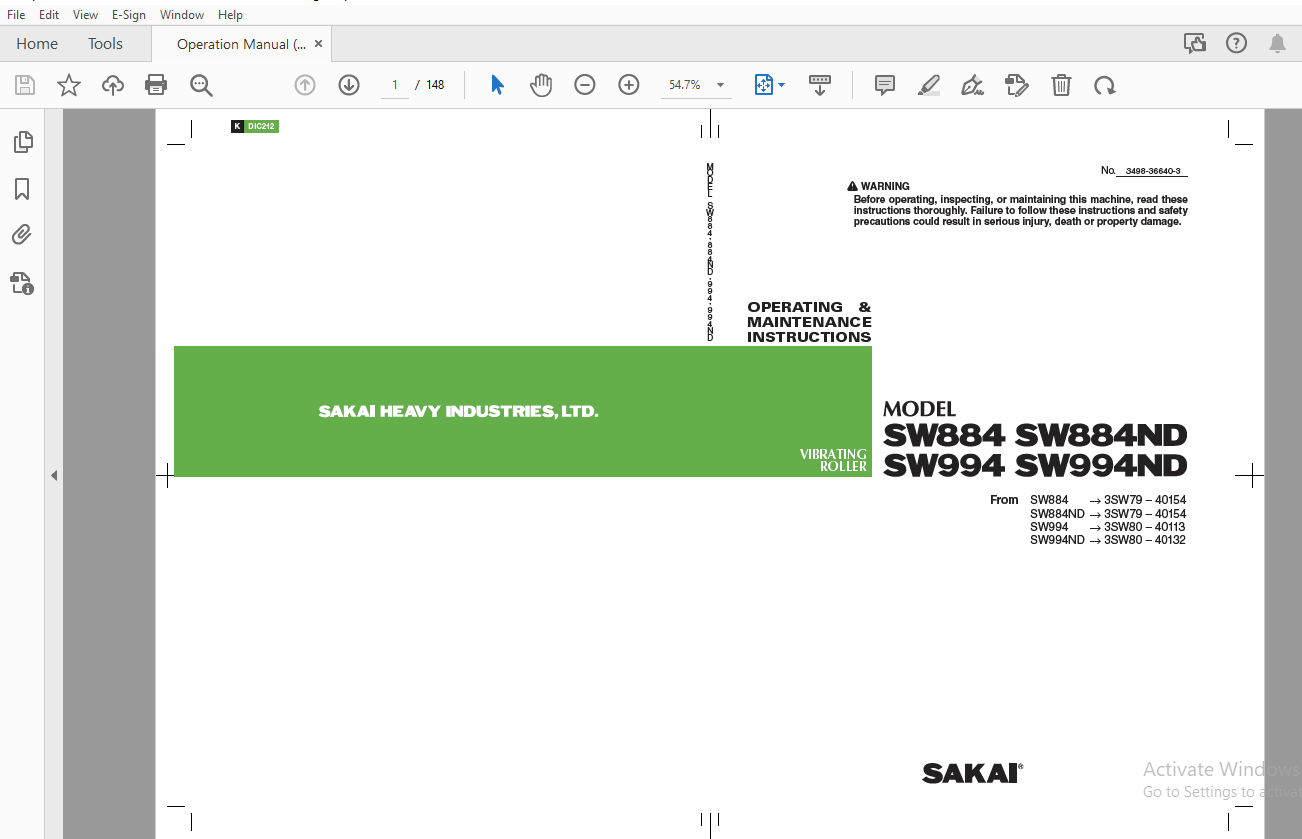Click the SW994 SW994ND model heading
Viewport: 1302px width, 839px height.
[x=1035, y=466]
